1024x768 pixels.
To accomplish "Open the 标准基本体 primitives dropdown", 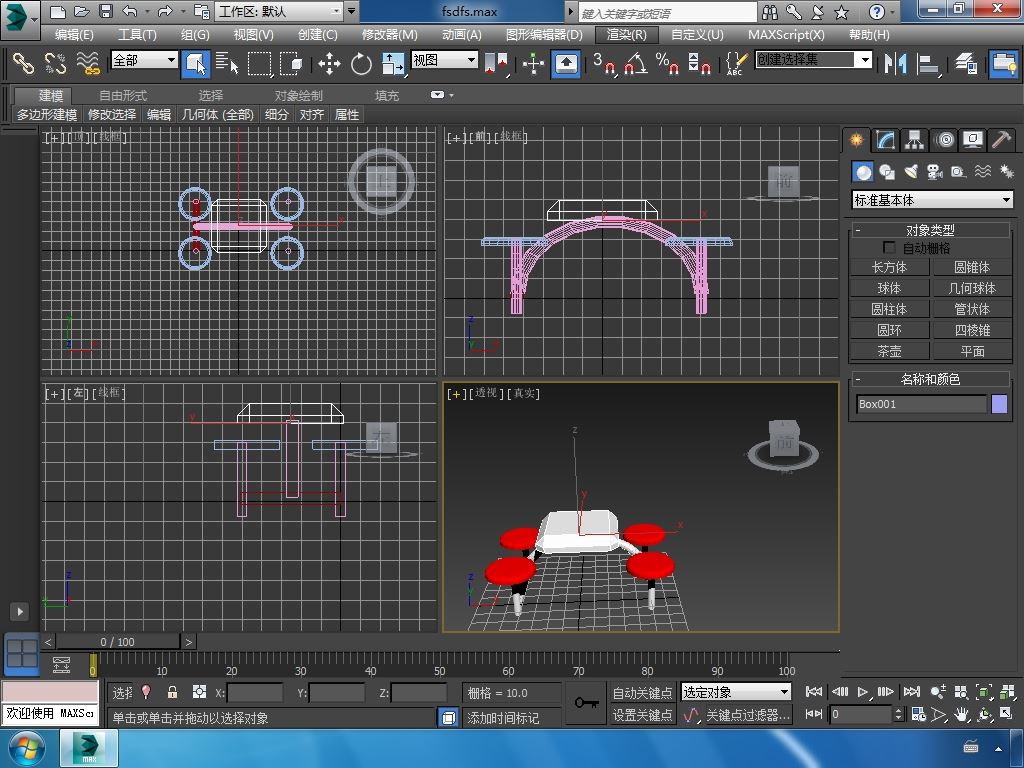I will pos(932,200).
